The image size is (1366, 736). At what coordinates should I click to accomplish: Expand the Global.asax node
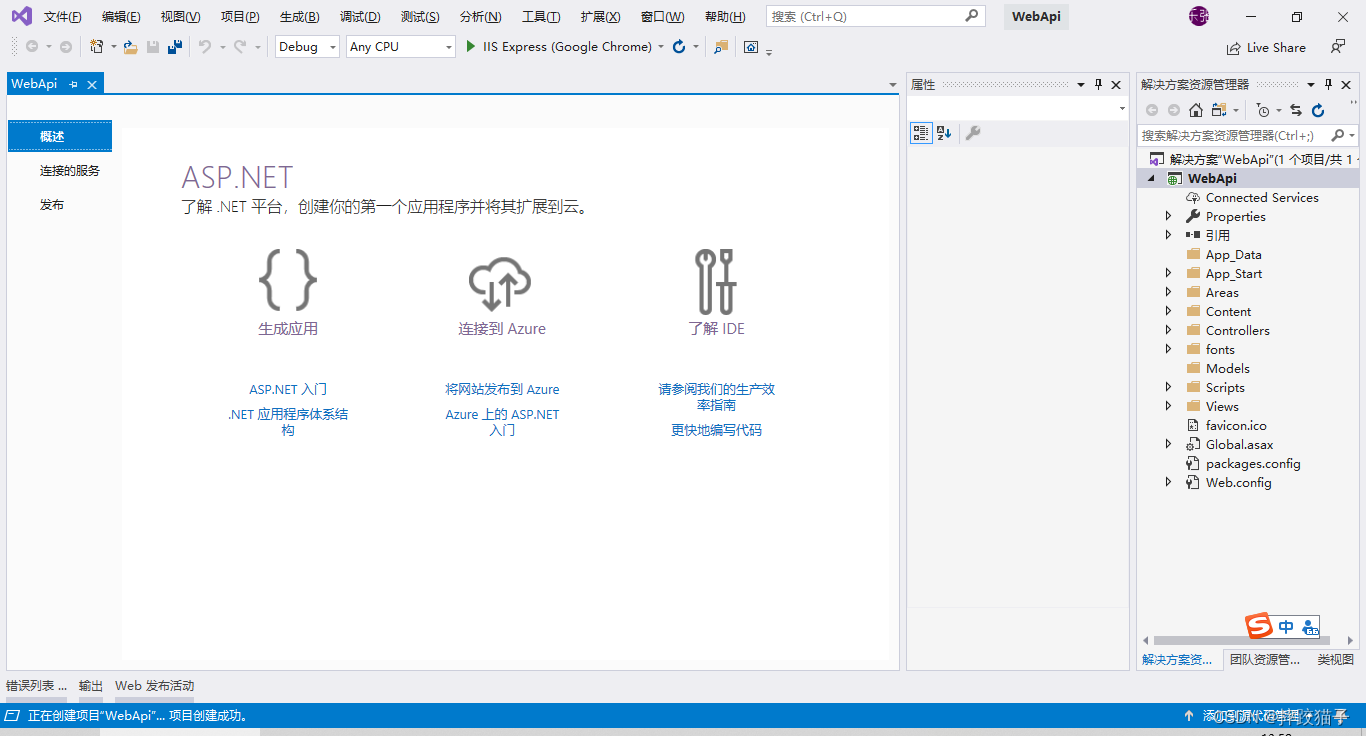(x=1168, y=444)
